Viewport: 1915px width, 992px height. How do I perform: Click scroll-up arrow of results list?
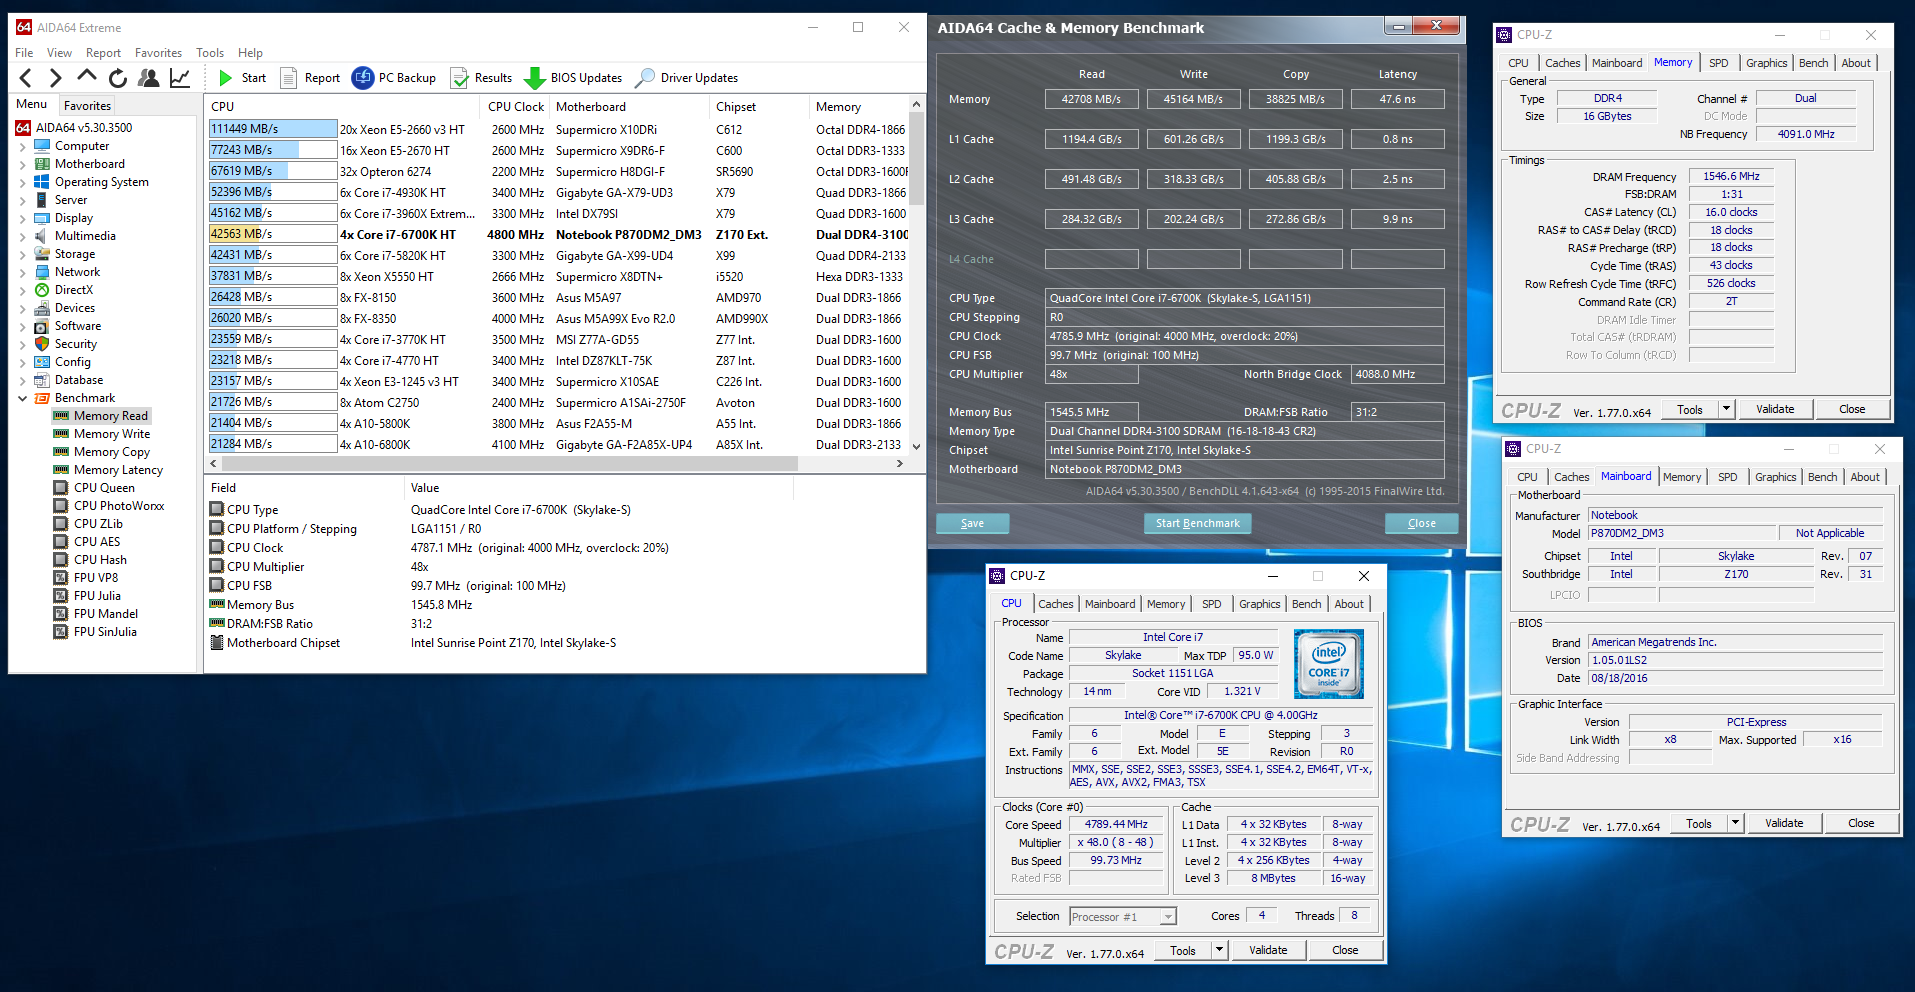(x=916, y=104)
